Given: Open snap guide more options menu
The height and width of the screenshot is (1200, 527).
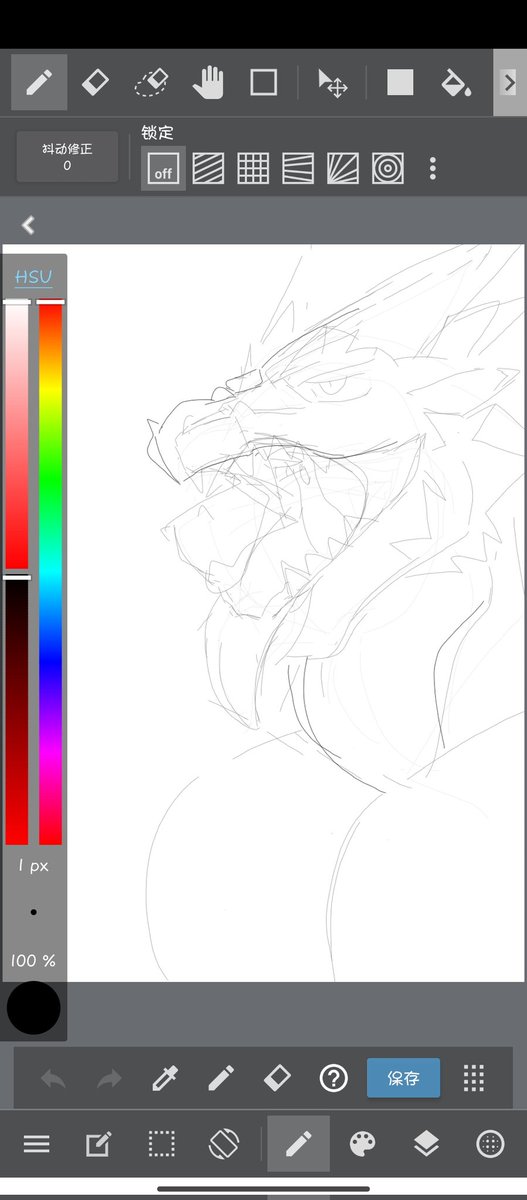Looking at the screenshot, I should coord(432,168).
